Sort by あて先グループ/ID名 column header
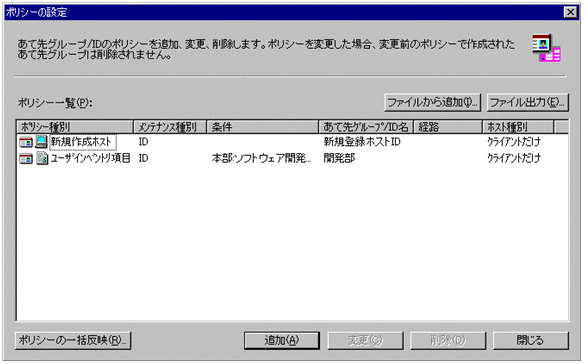Image resolution: width=585 pixels, height=364 pixels. click(x=366, y=127)
